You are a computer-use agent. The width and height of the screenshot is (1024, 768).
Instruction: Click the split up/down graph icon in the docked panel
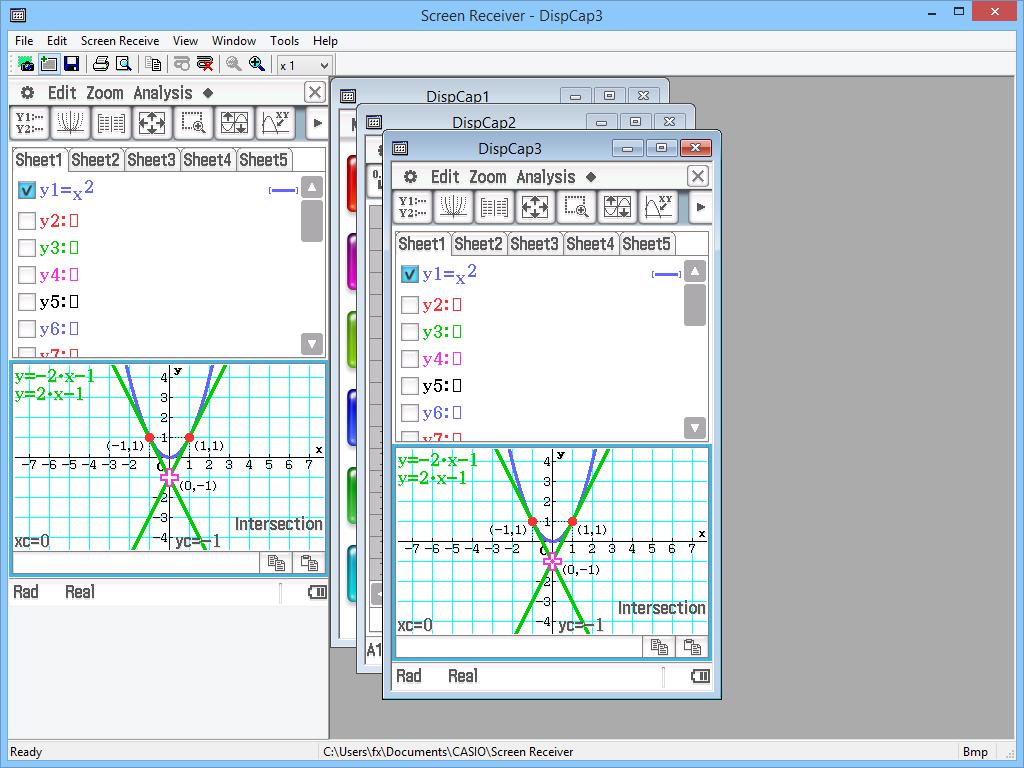point(234,123)
